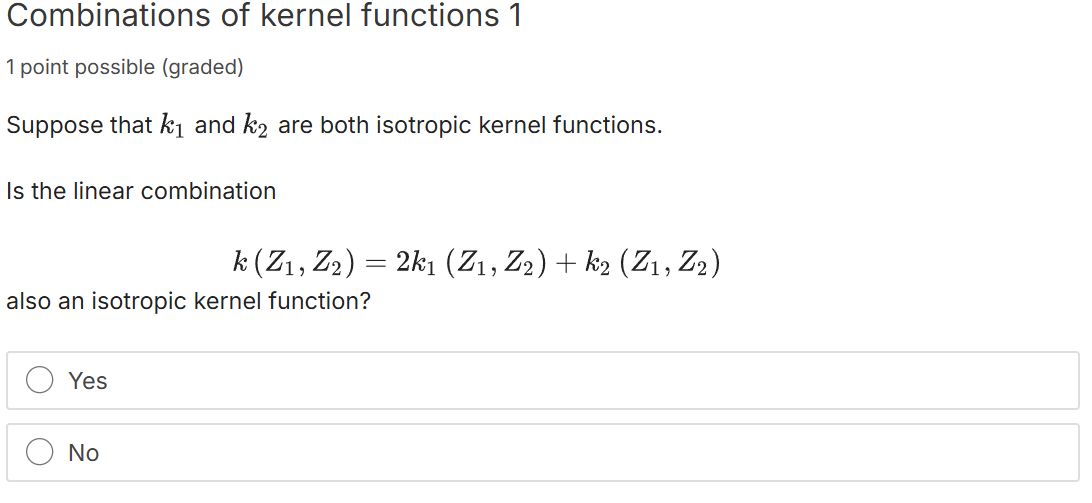Click the 'Is the linear combination' text
Screen dimensions: 1092x503
141,191
